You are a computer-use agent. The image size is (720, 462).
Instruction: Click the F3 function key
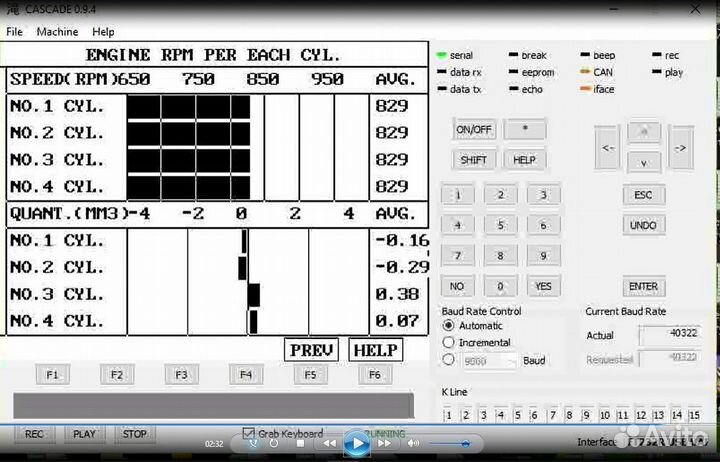[x=181, y=375]
